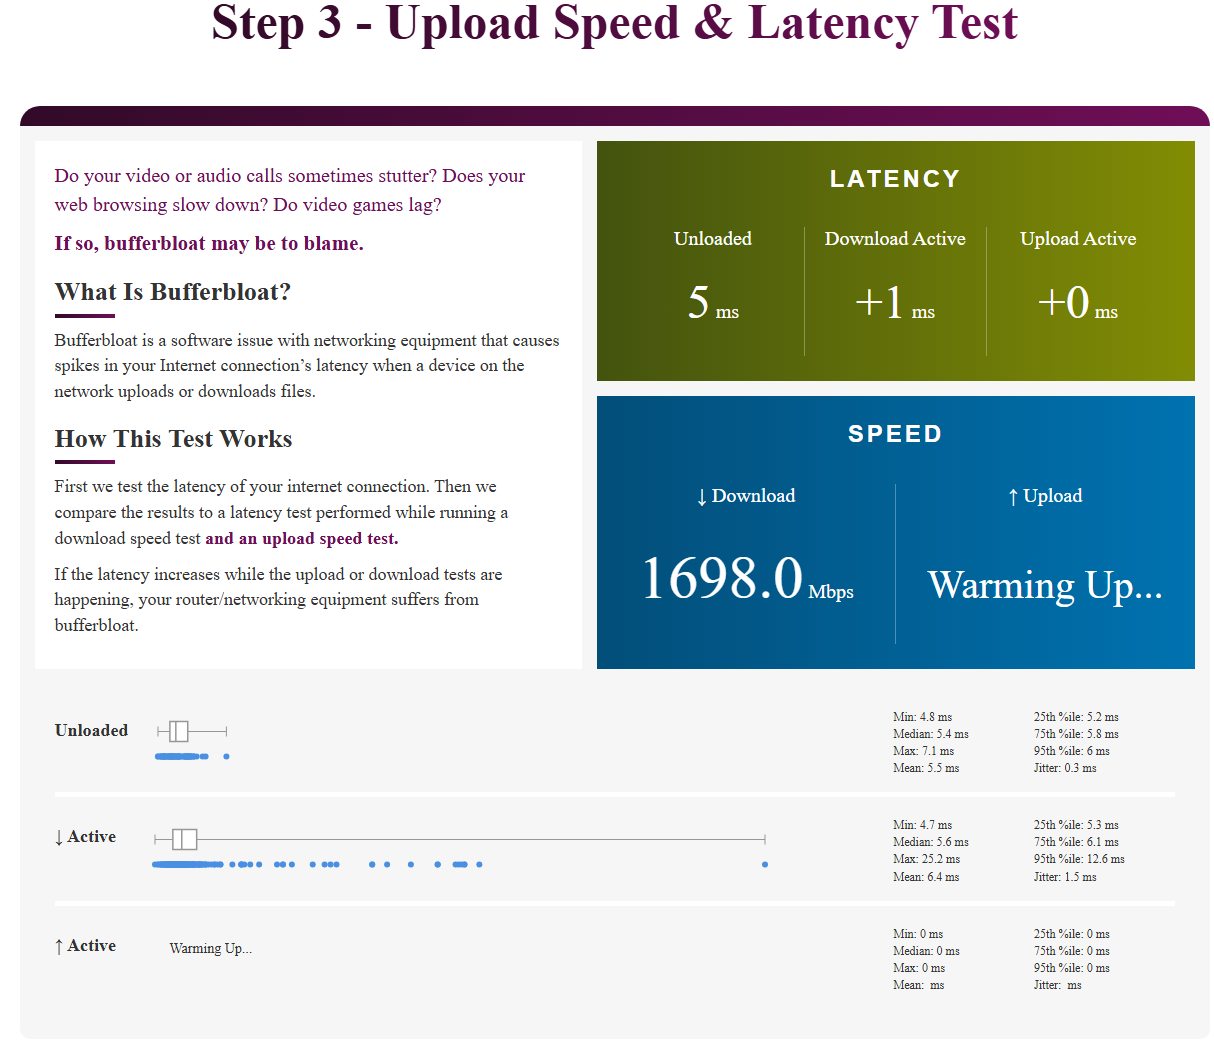The image size is (1214, 1046).
Task: Click 'Max: 7.1 ms' in Unloaded stats
Action: 923,751
